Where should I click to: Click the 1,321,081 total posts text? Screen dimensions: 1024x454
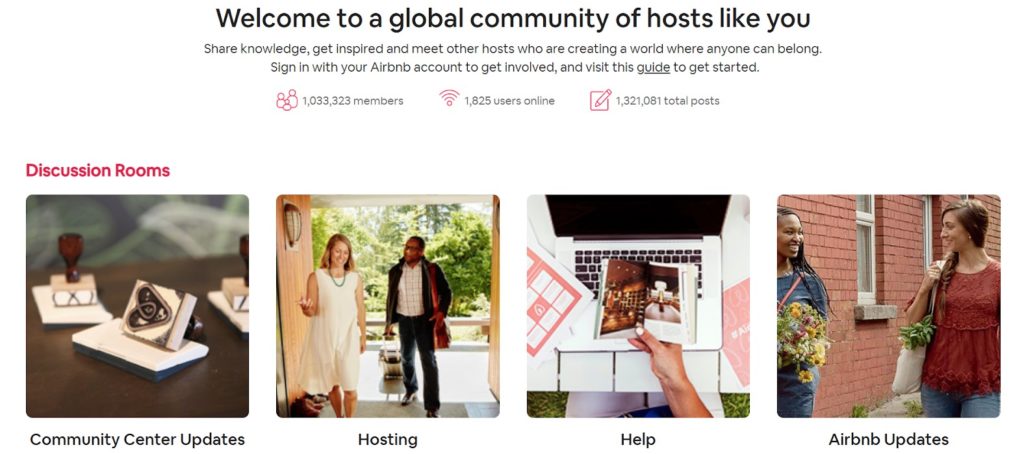click(x=667, y=101)
